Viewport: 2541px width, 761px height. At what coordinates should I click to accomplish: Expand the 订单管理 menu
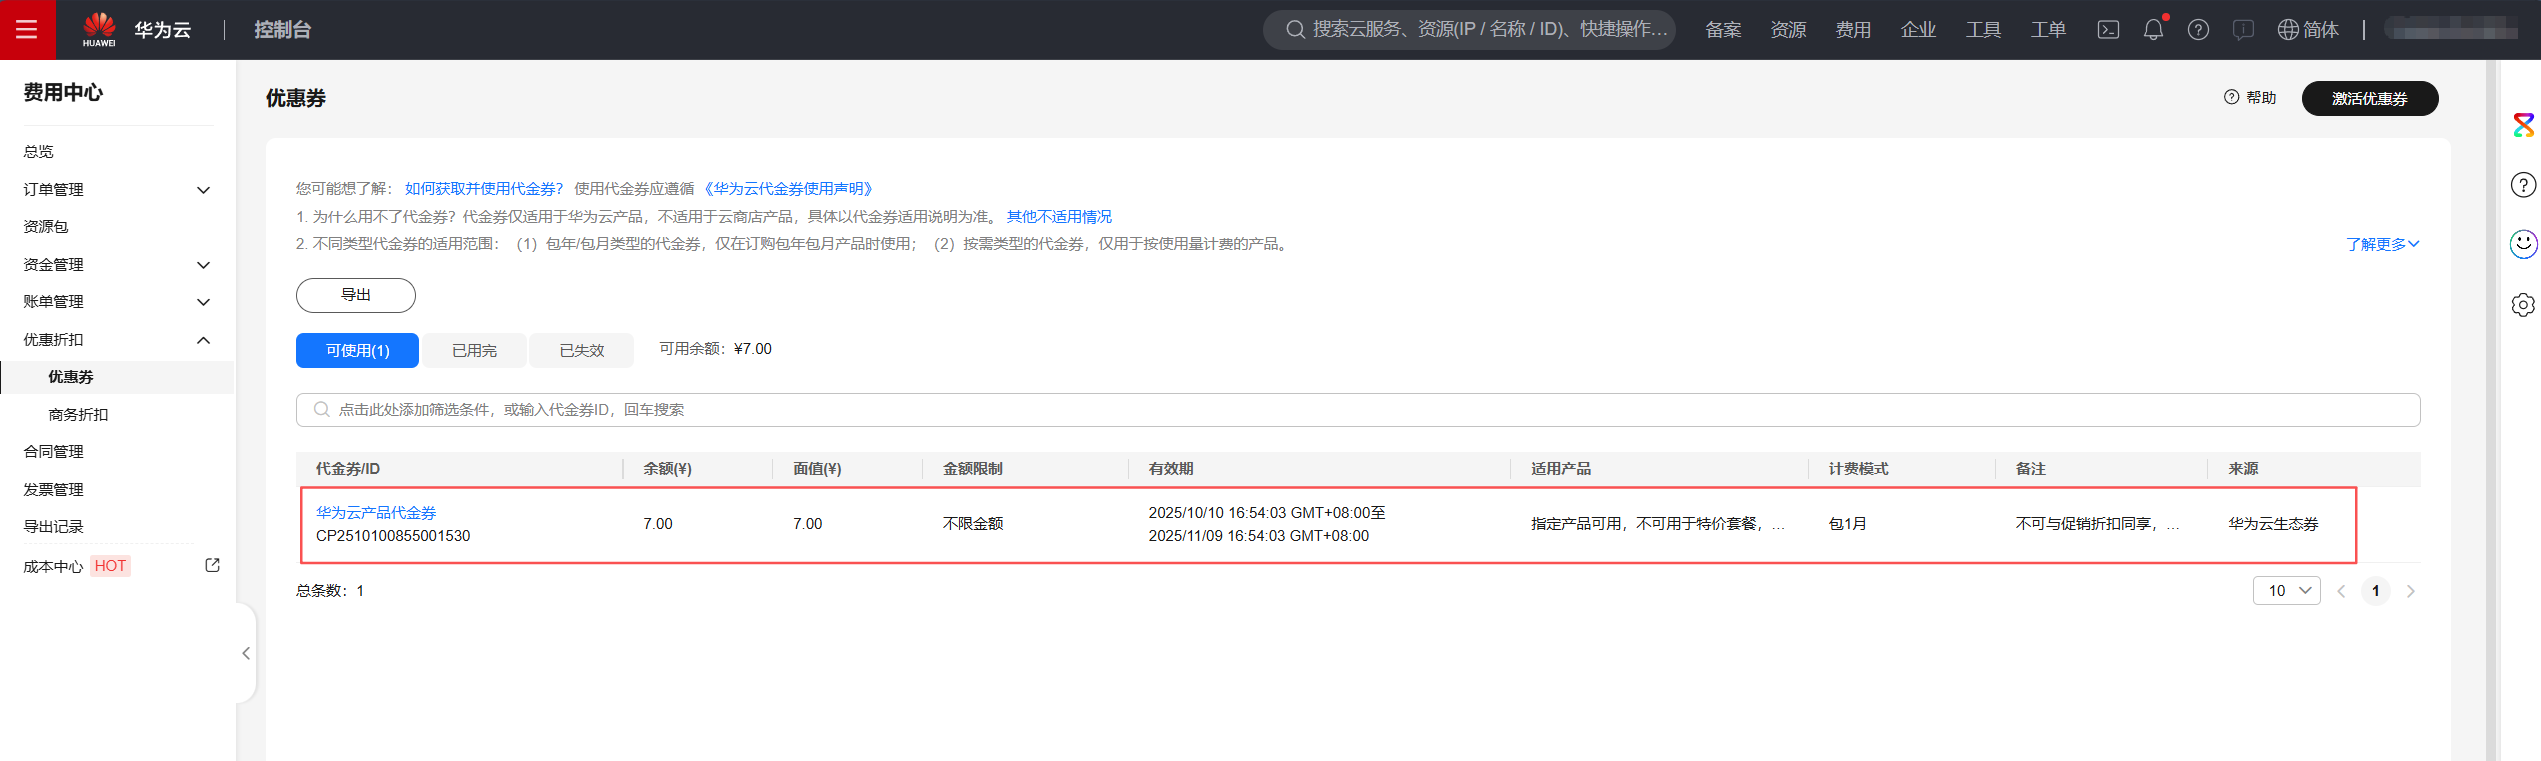pyautogui.click(x=203, y=190)
